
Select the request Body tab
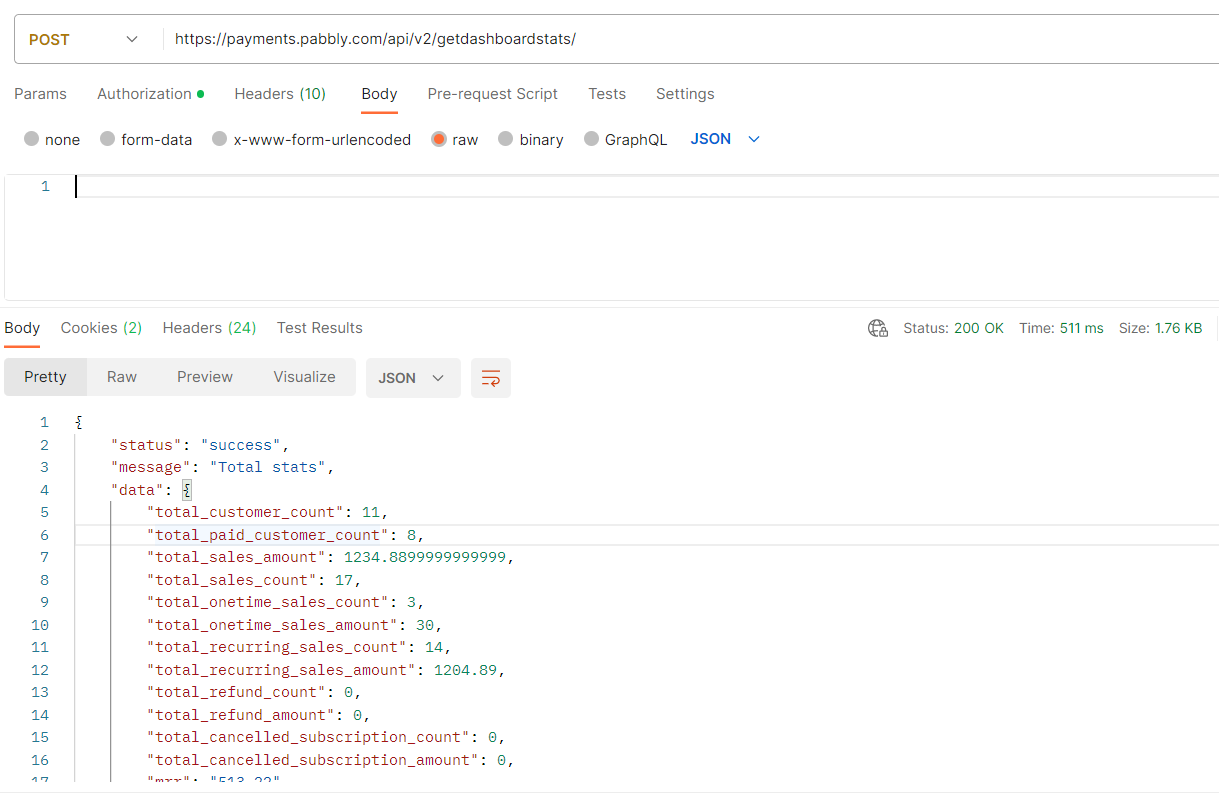coord(379,94)
